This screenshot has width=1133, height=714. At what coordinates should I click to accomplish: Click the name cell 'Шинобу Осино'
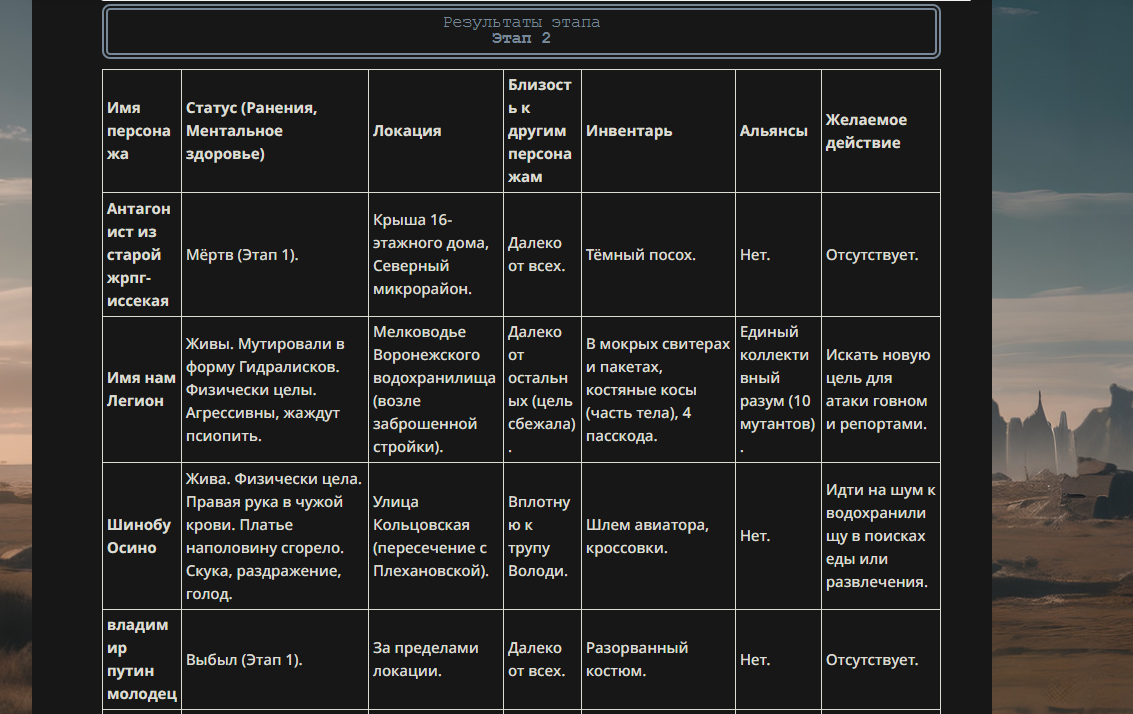(142, 536)
